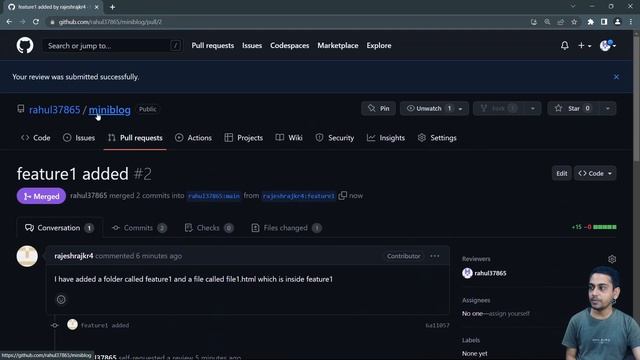Open the GitHub home logo

pos(25,45)
